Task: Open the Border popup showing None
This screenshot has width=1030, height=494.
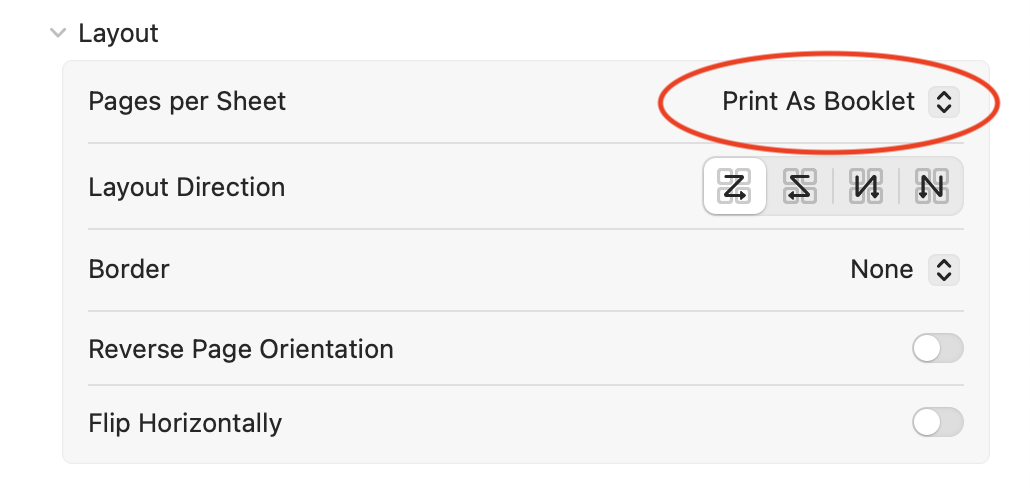Action: (905, 270)
